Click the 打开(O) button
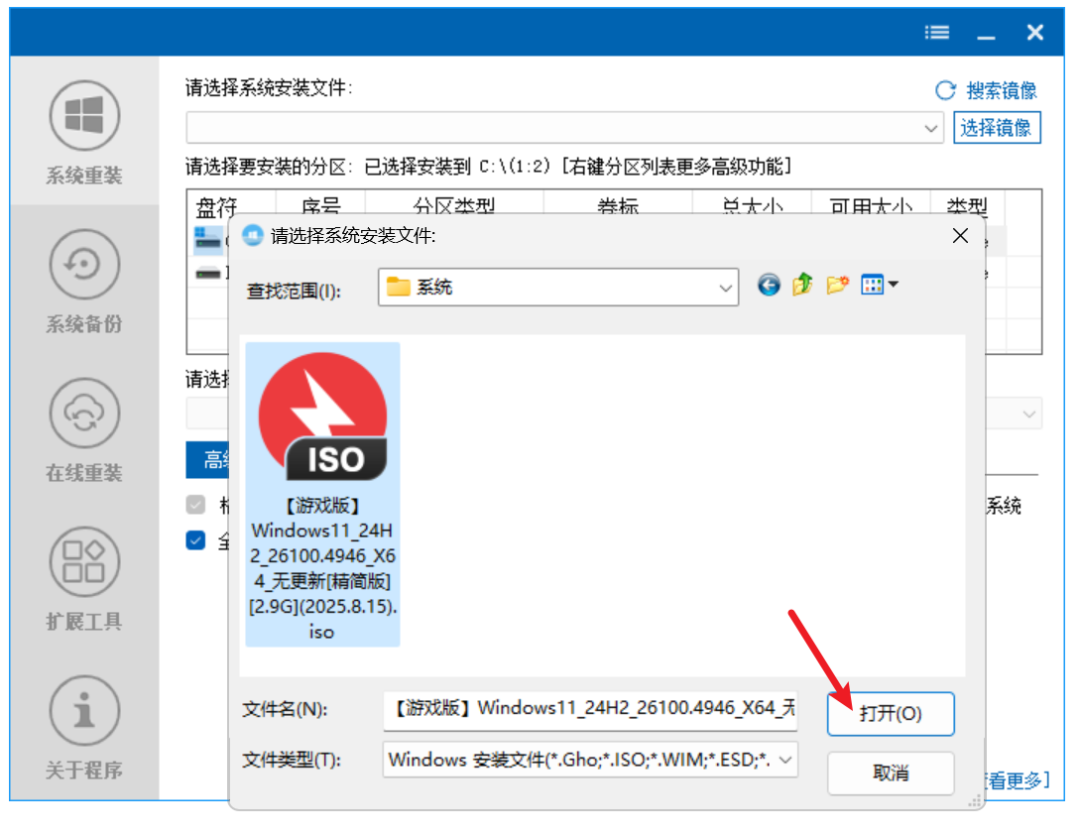Screen dimensions: 1080x834 click(x=891, y=713)
